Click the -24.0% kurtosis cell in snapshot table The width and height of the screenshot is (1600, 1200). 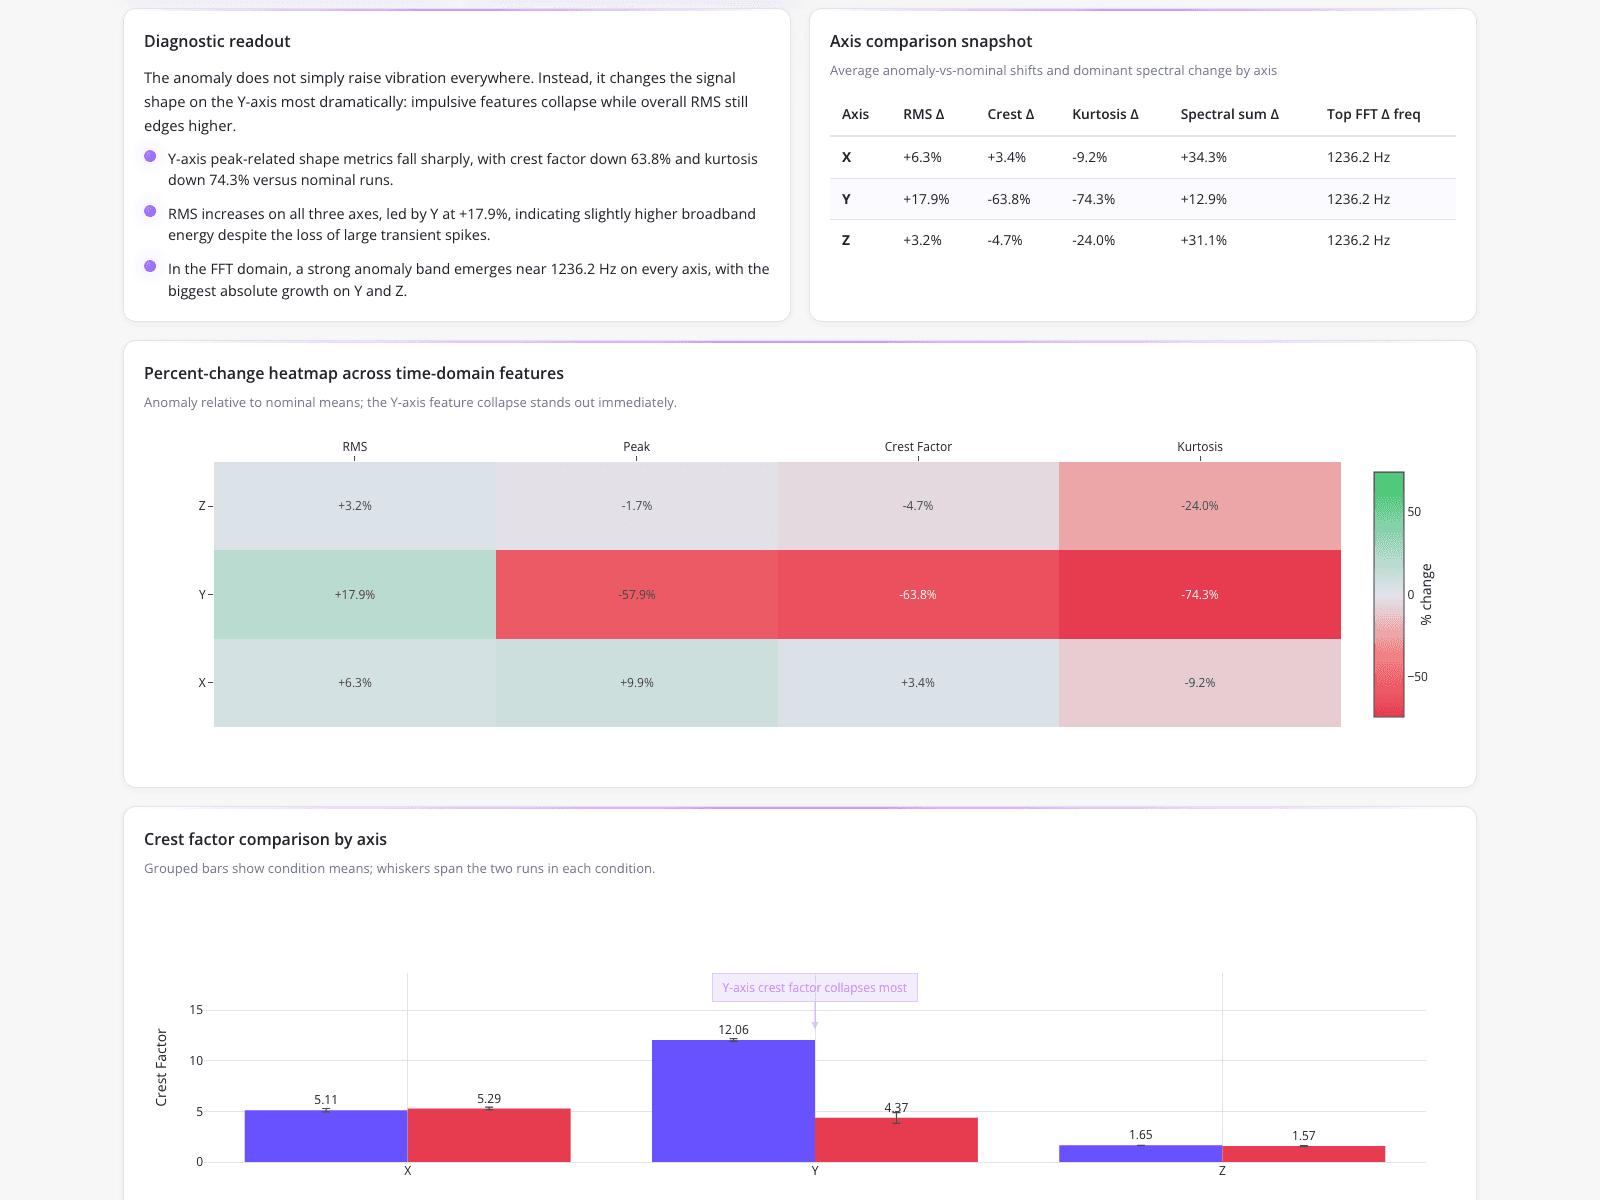pos(1093,240)
